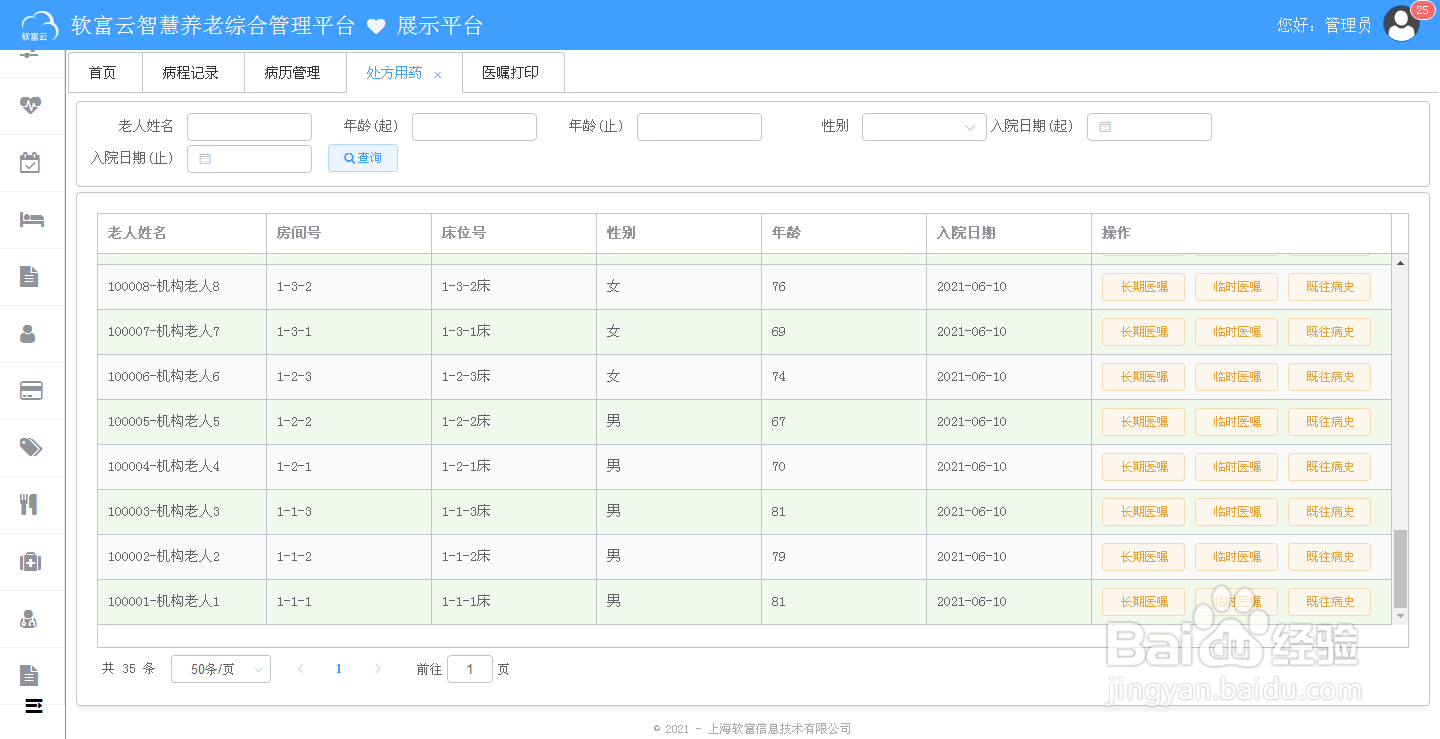Click the person silhouette sidebar icon

28,334
